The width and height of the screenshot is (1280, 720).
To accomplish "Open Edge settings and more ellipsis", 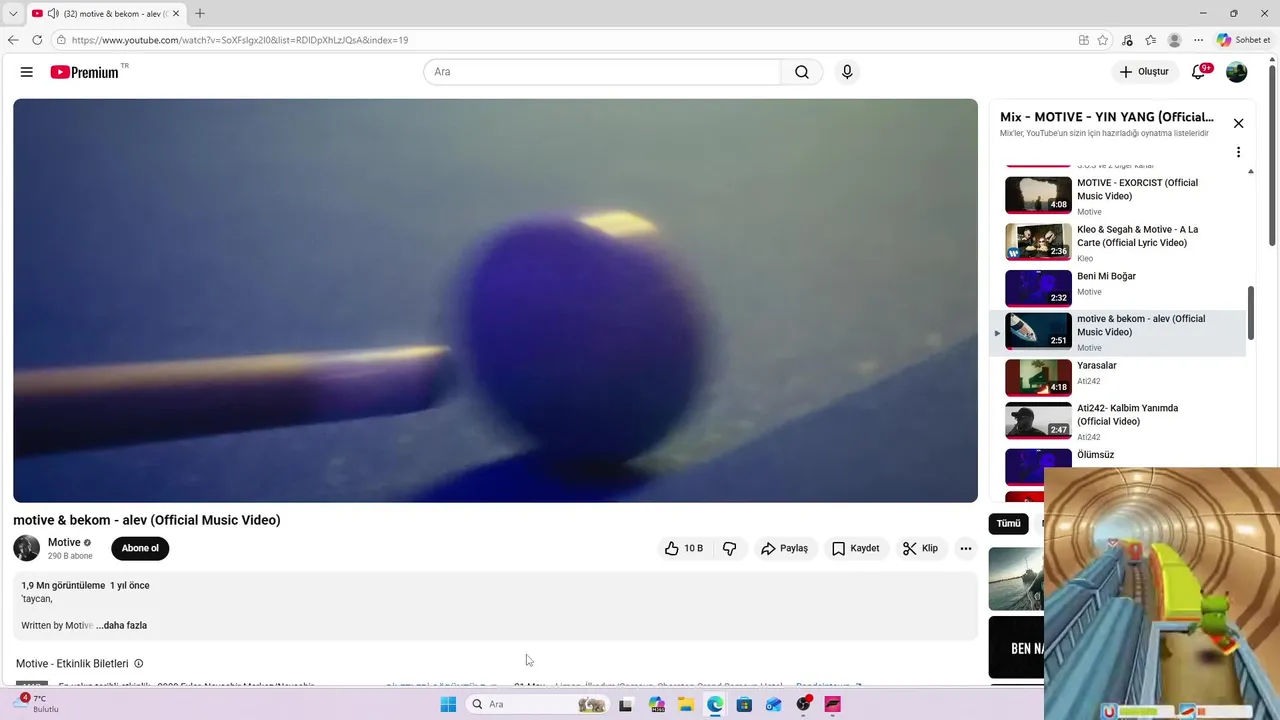I will 1198,40.
